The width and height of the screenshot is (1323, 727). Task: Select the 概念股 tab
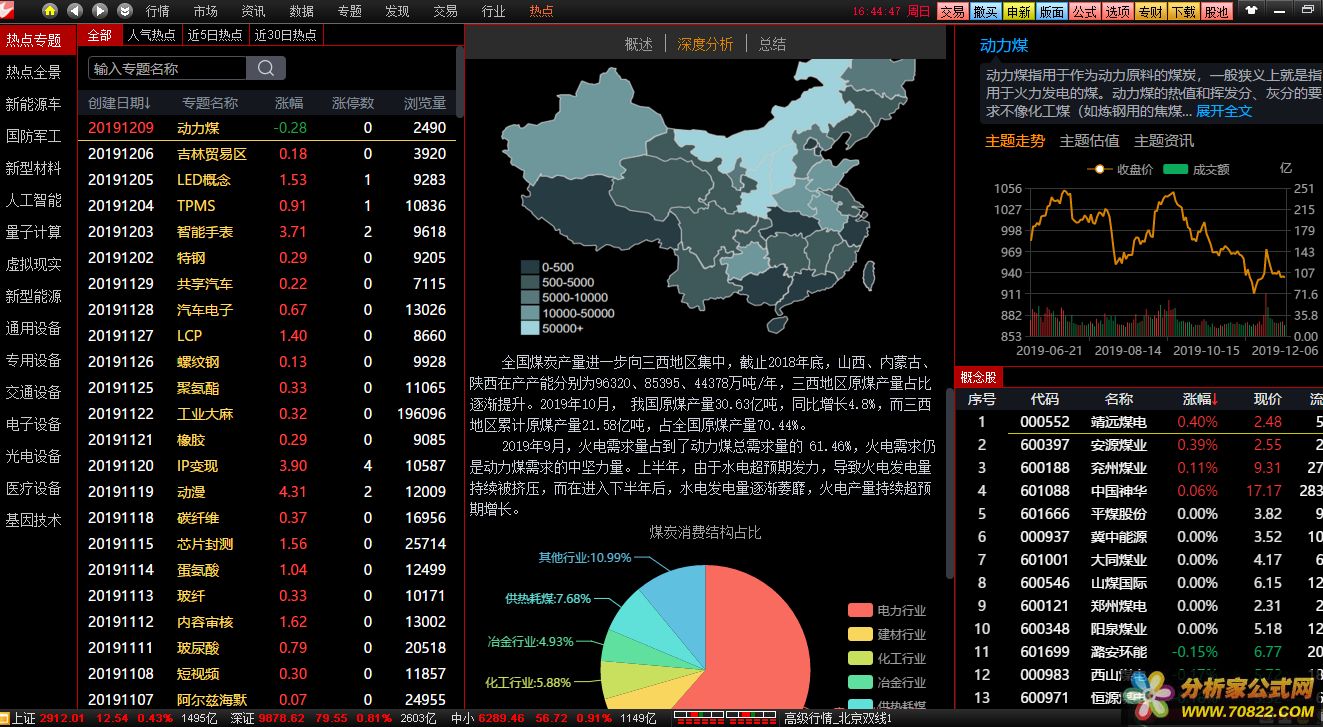click(978, 377)
